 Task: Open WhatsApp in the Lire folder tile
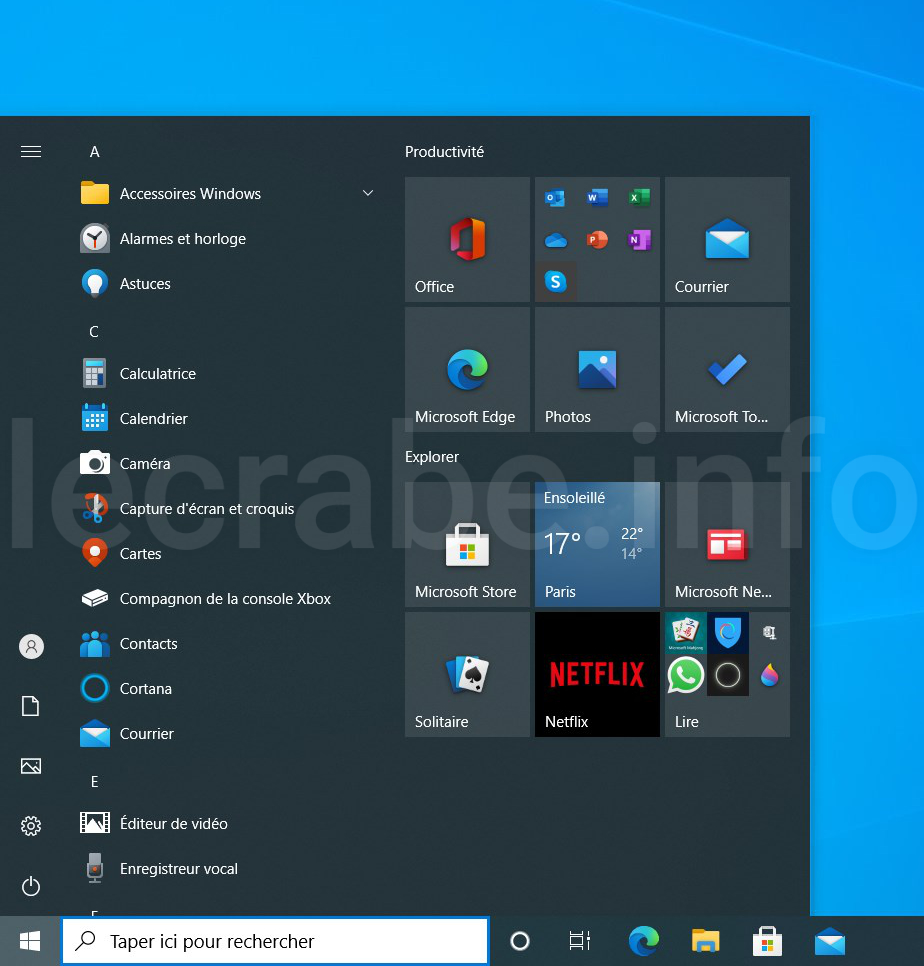pyautogui.click(x=686, y=675)
